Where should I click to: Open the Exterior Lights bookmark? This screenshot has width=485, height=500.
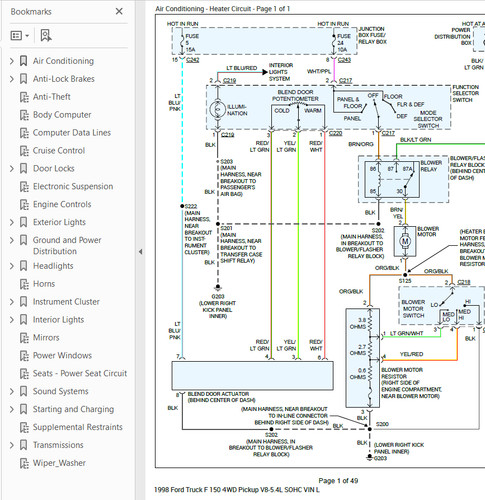point(59,222)
